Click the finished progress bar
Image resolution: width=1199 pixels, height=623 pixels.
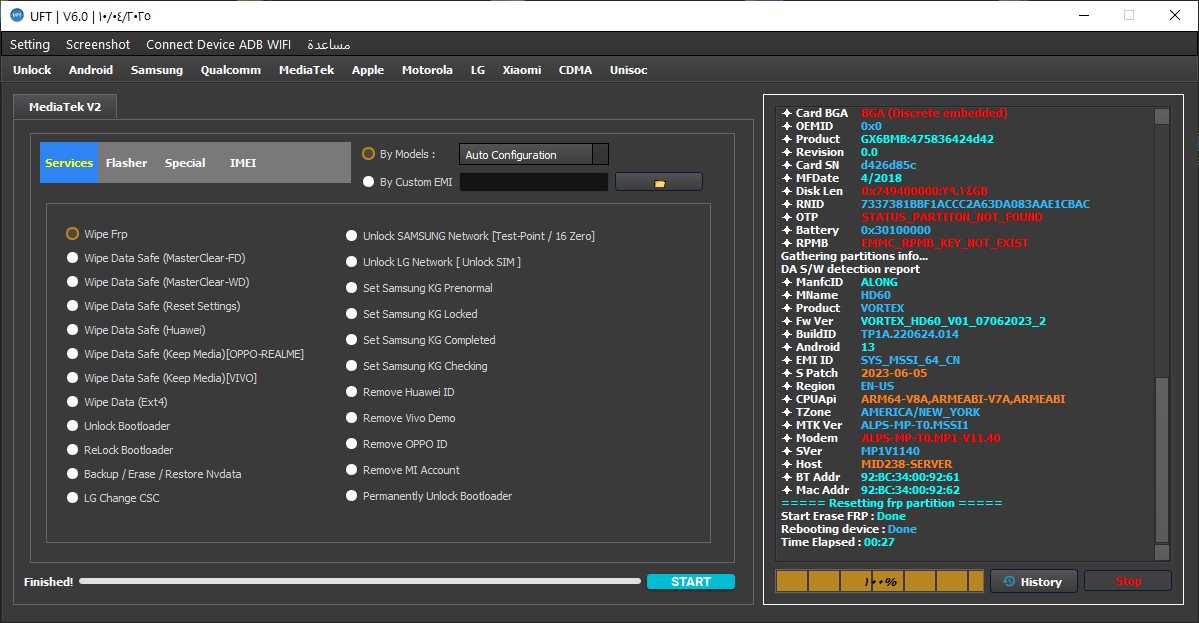pyautogui.click(x=359, y=581)
